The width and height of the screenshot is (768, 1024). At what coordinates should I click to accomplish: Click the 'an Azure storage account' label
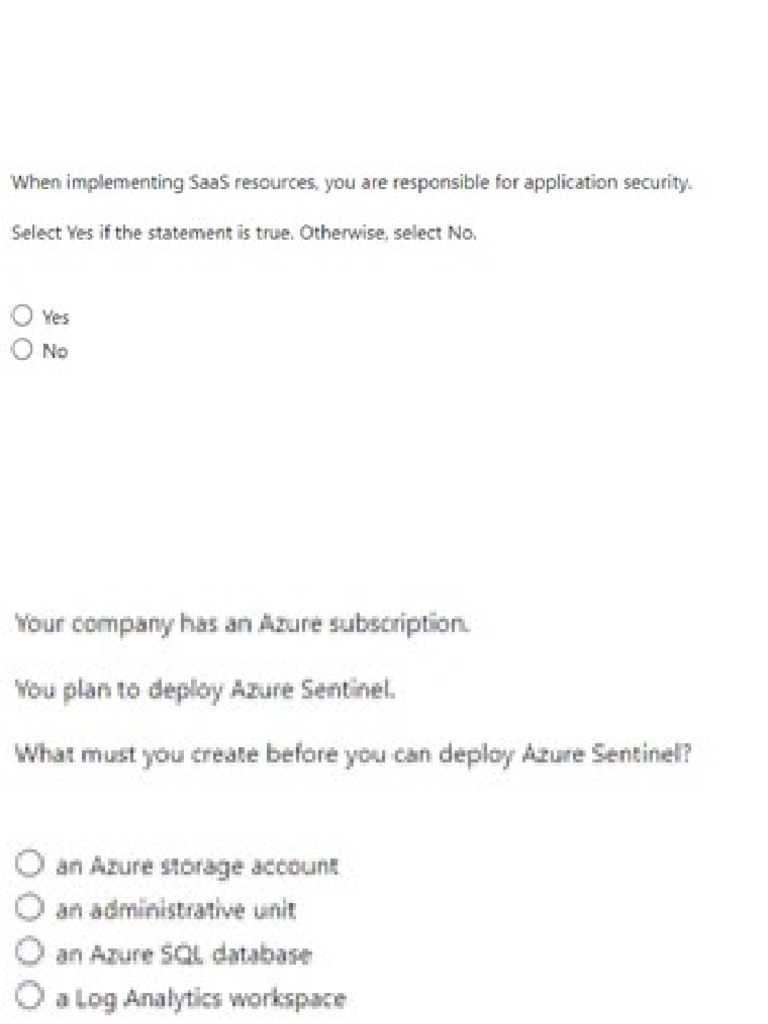pos(197,865)
